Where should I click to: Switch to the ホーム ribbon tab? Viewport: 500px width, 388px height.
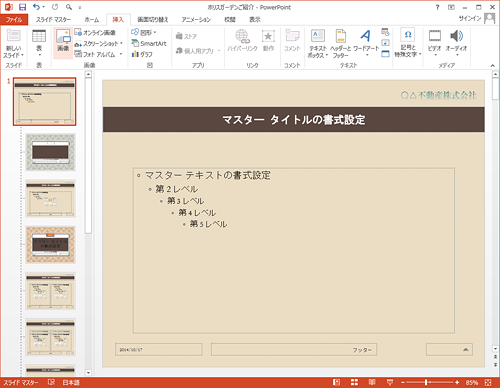pyautogui.click(x=92, y=20)
